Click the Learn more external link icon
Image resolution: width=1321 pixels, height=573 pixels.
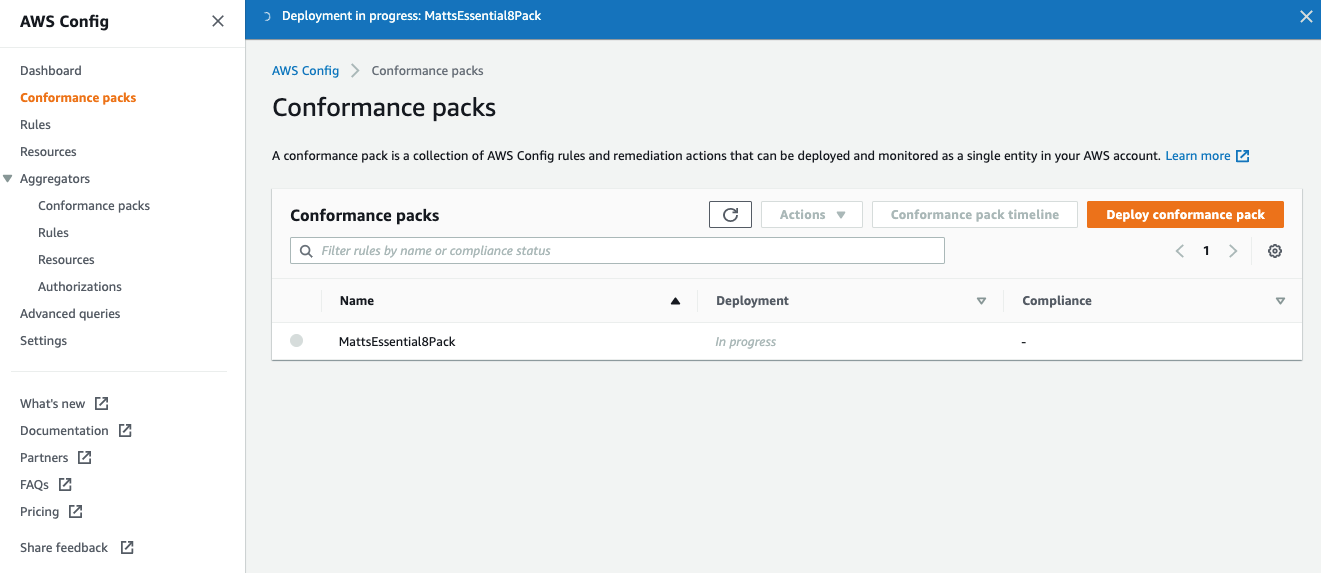pos(1243,156)
